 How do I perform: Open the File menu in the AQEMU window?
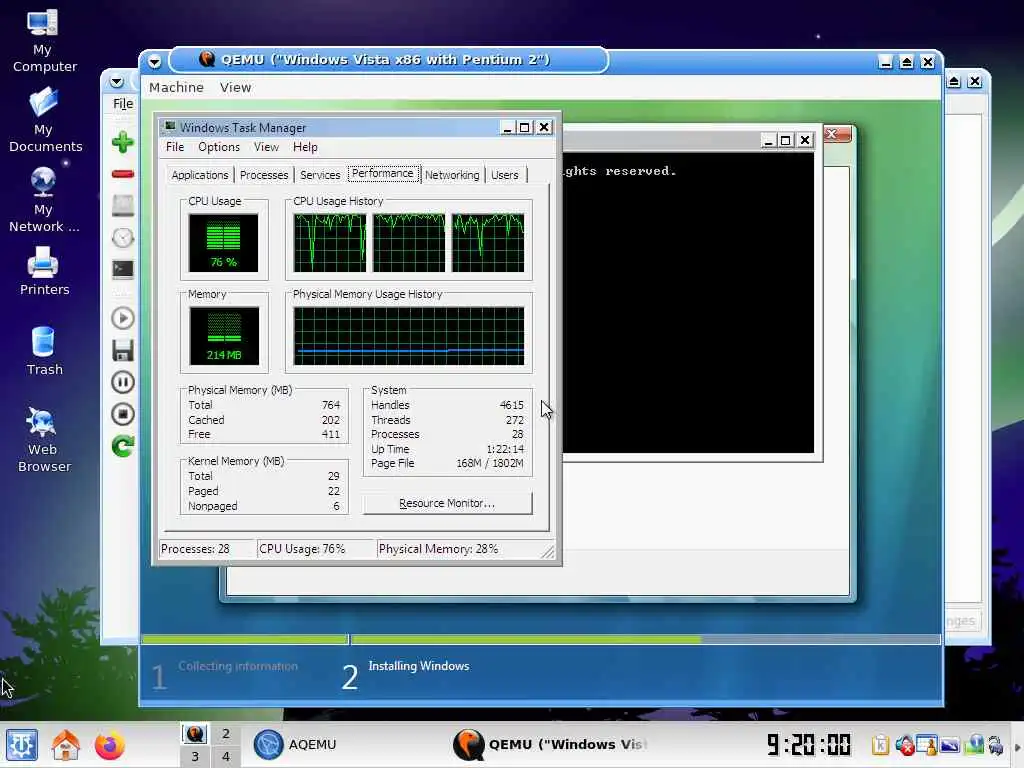[123, 103]
